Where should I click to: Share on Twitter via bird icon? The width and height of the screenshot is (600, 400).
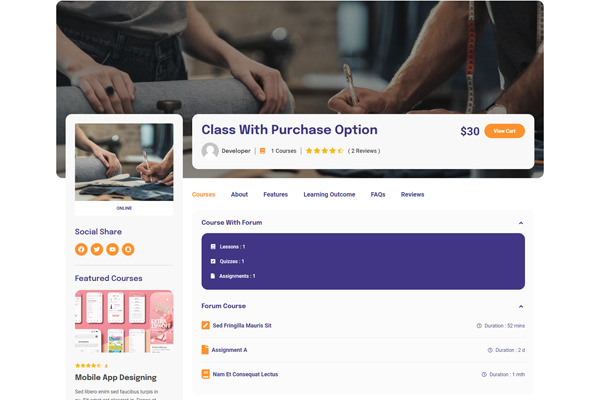click(x=97, y=249)
